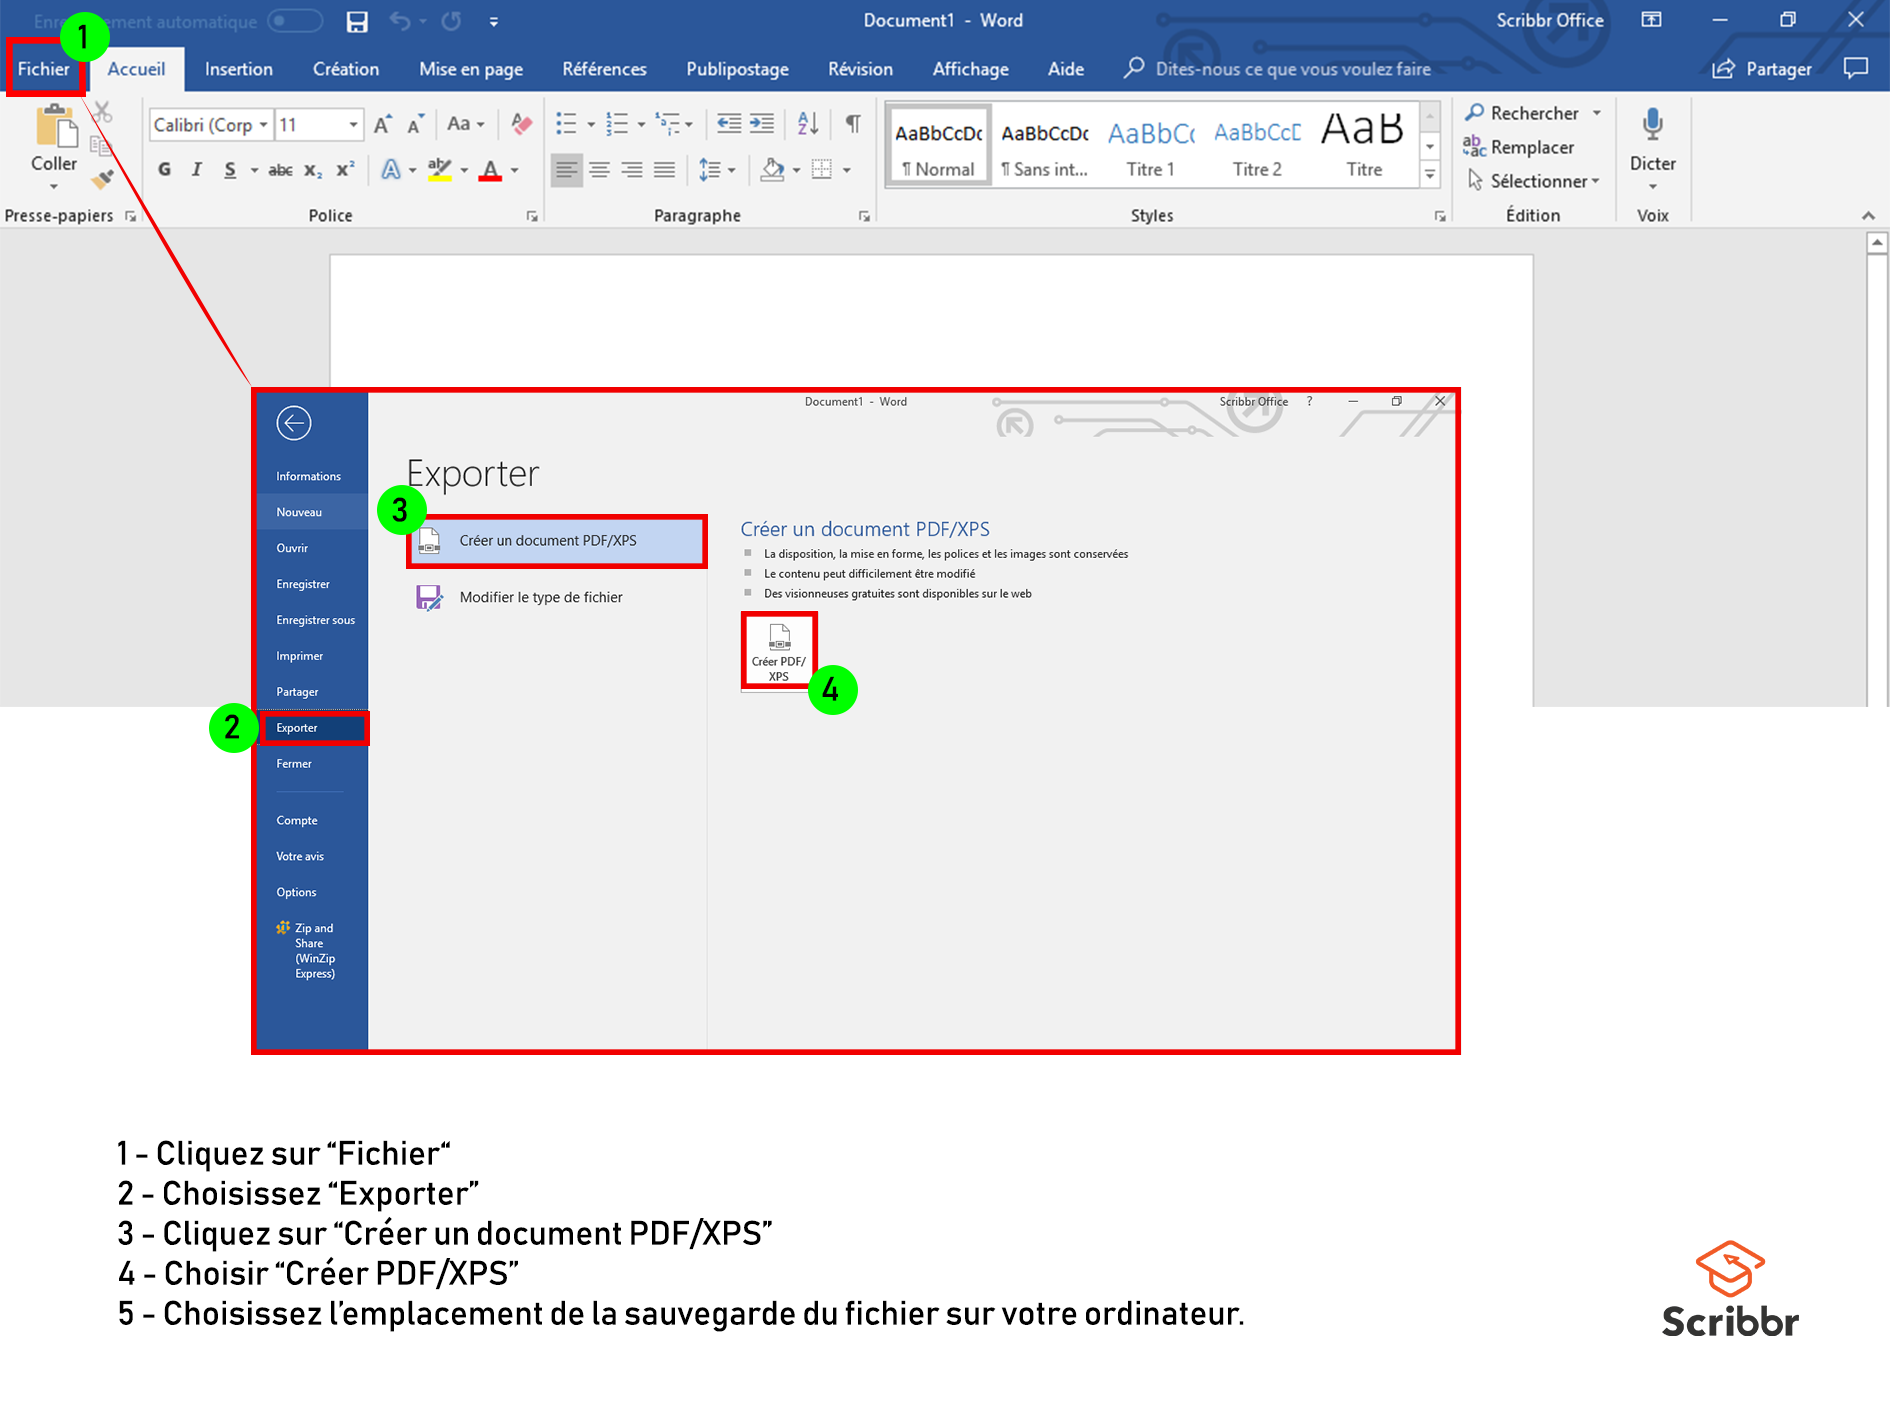Click the red font color button

[490, 170]
